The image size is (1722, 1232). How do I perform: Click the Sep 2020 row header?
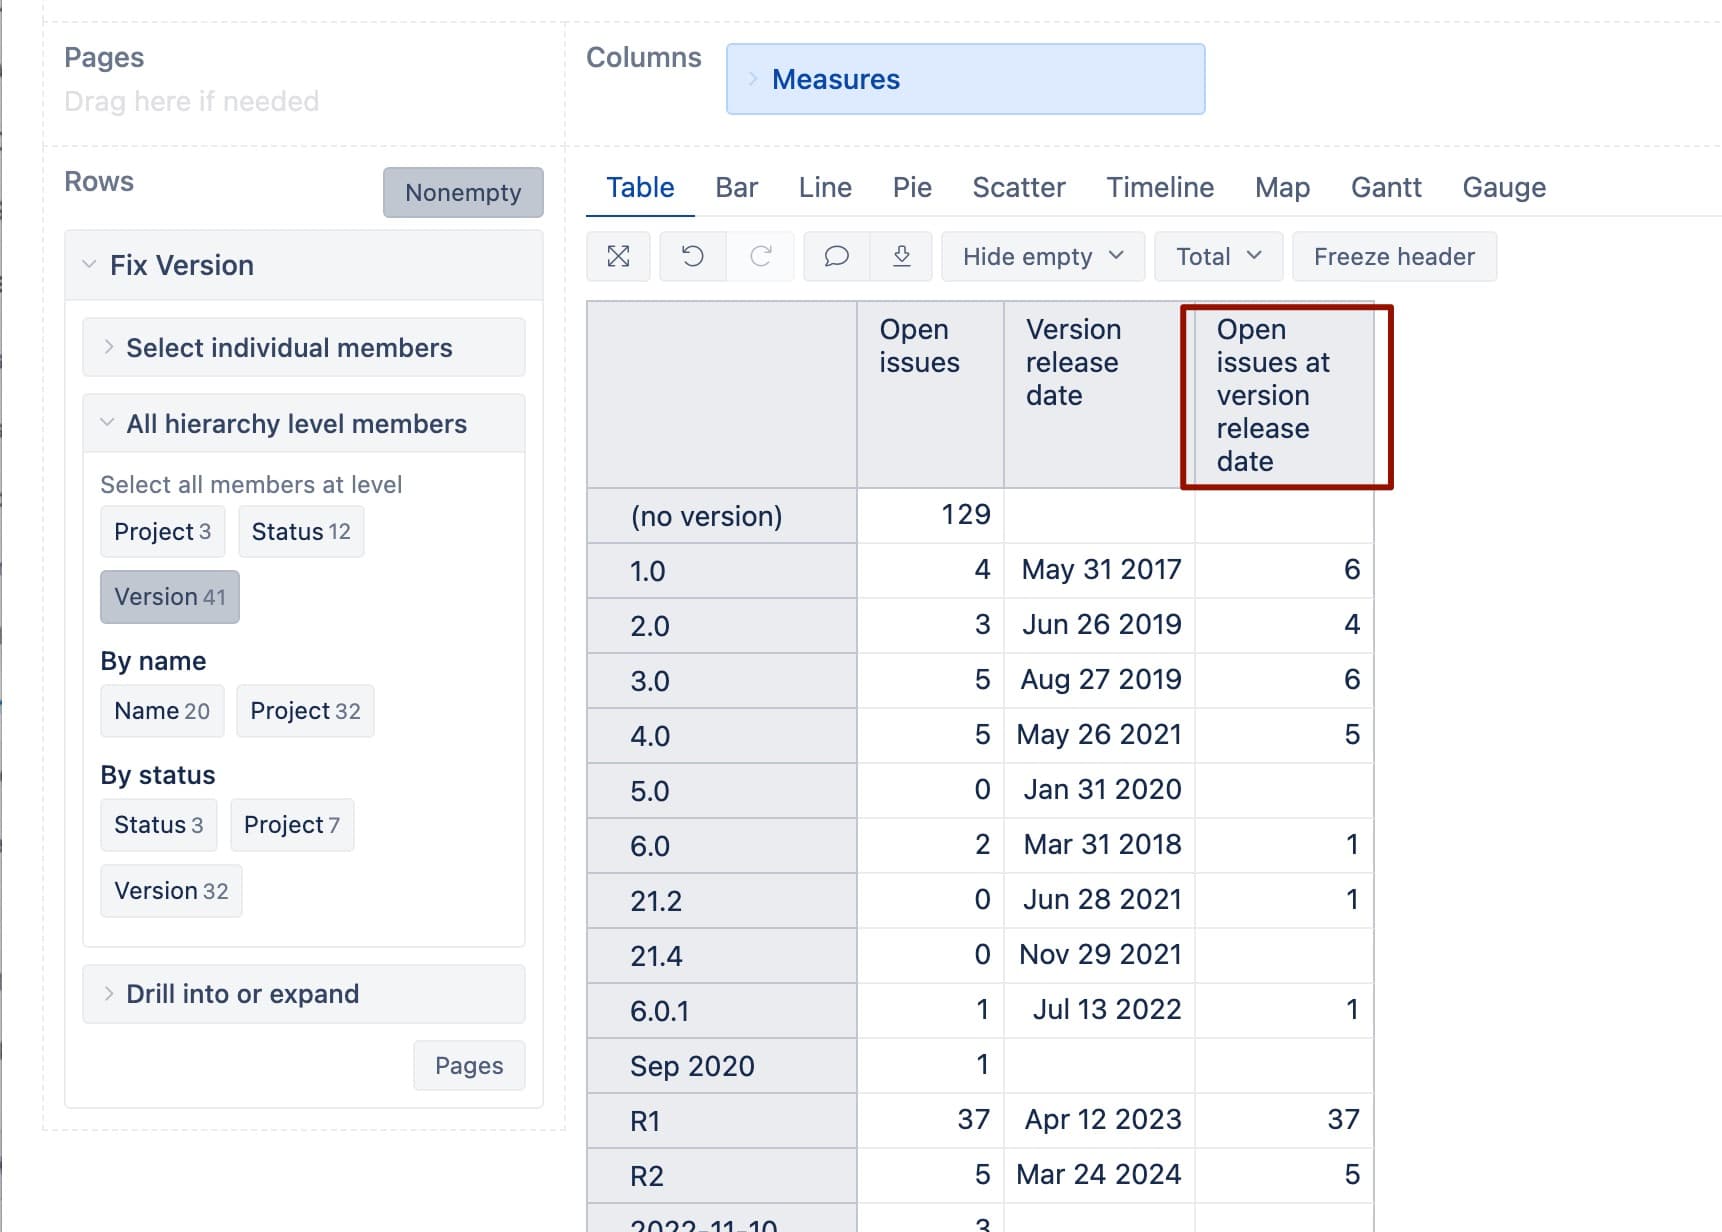tap(722, 1066)
